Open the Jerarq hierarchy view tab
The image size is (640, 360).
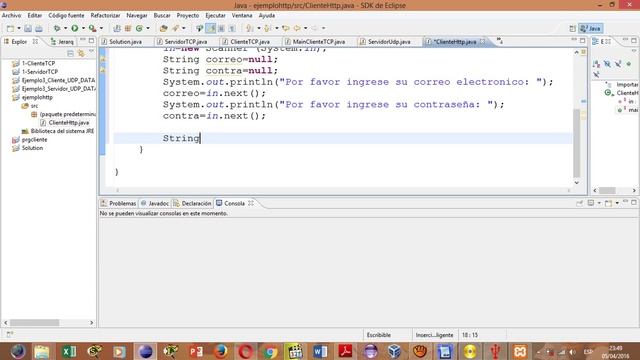coord(62,42)
